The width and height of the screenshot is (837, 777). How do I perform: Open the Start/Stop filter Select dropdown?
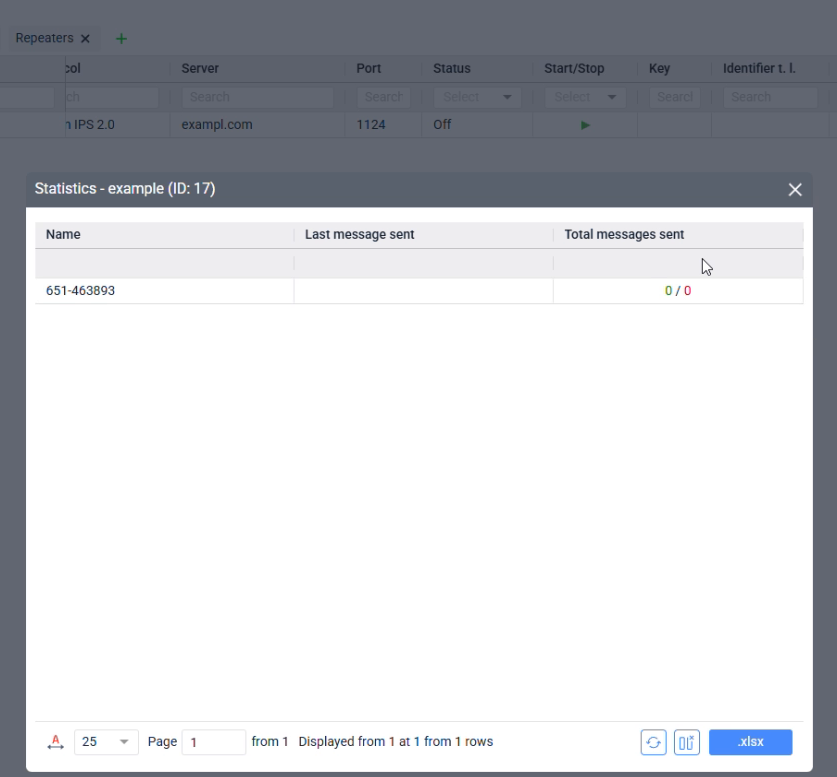(585, 97)
